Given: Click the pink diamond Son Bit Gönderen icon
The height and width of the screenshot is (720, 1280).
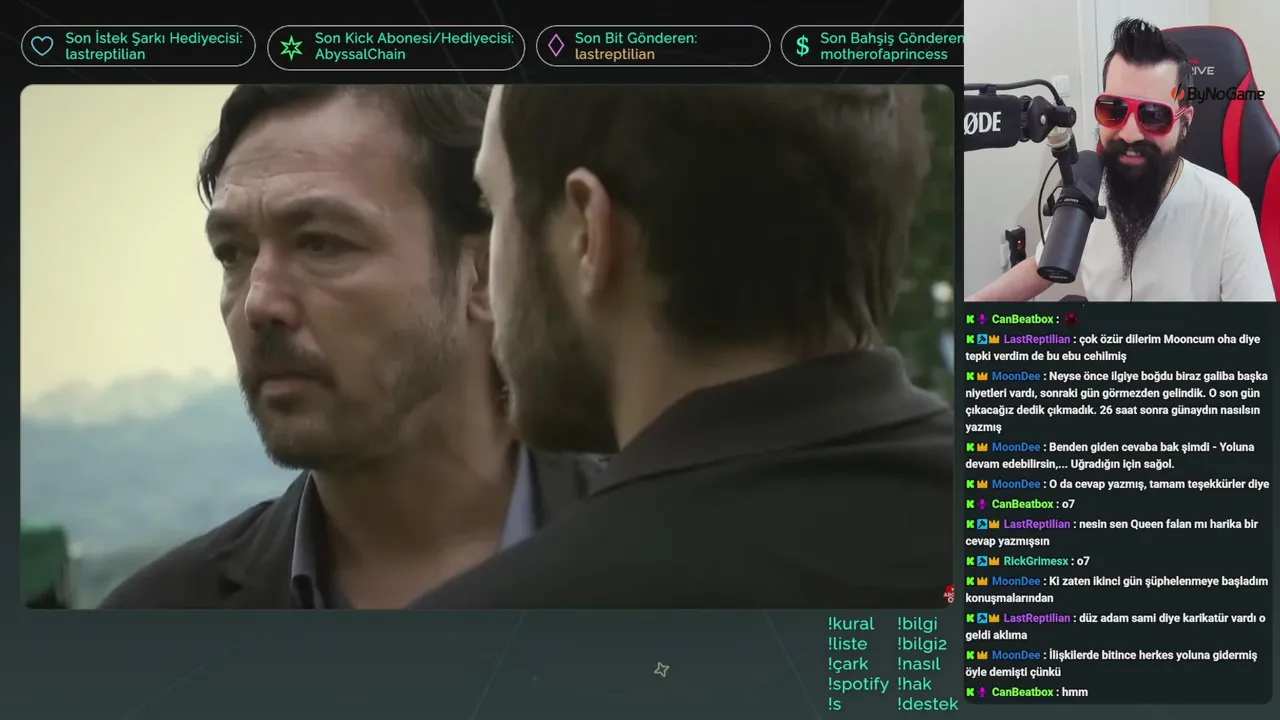Looking at the screenshot, I should [555, 46].
